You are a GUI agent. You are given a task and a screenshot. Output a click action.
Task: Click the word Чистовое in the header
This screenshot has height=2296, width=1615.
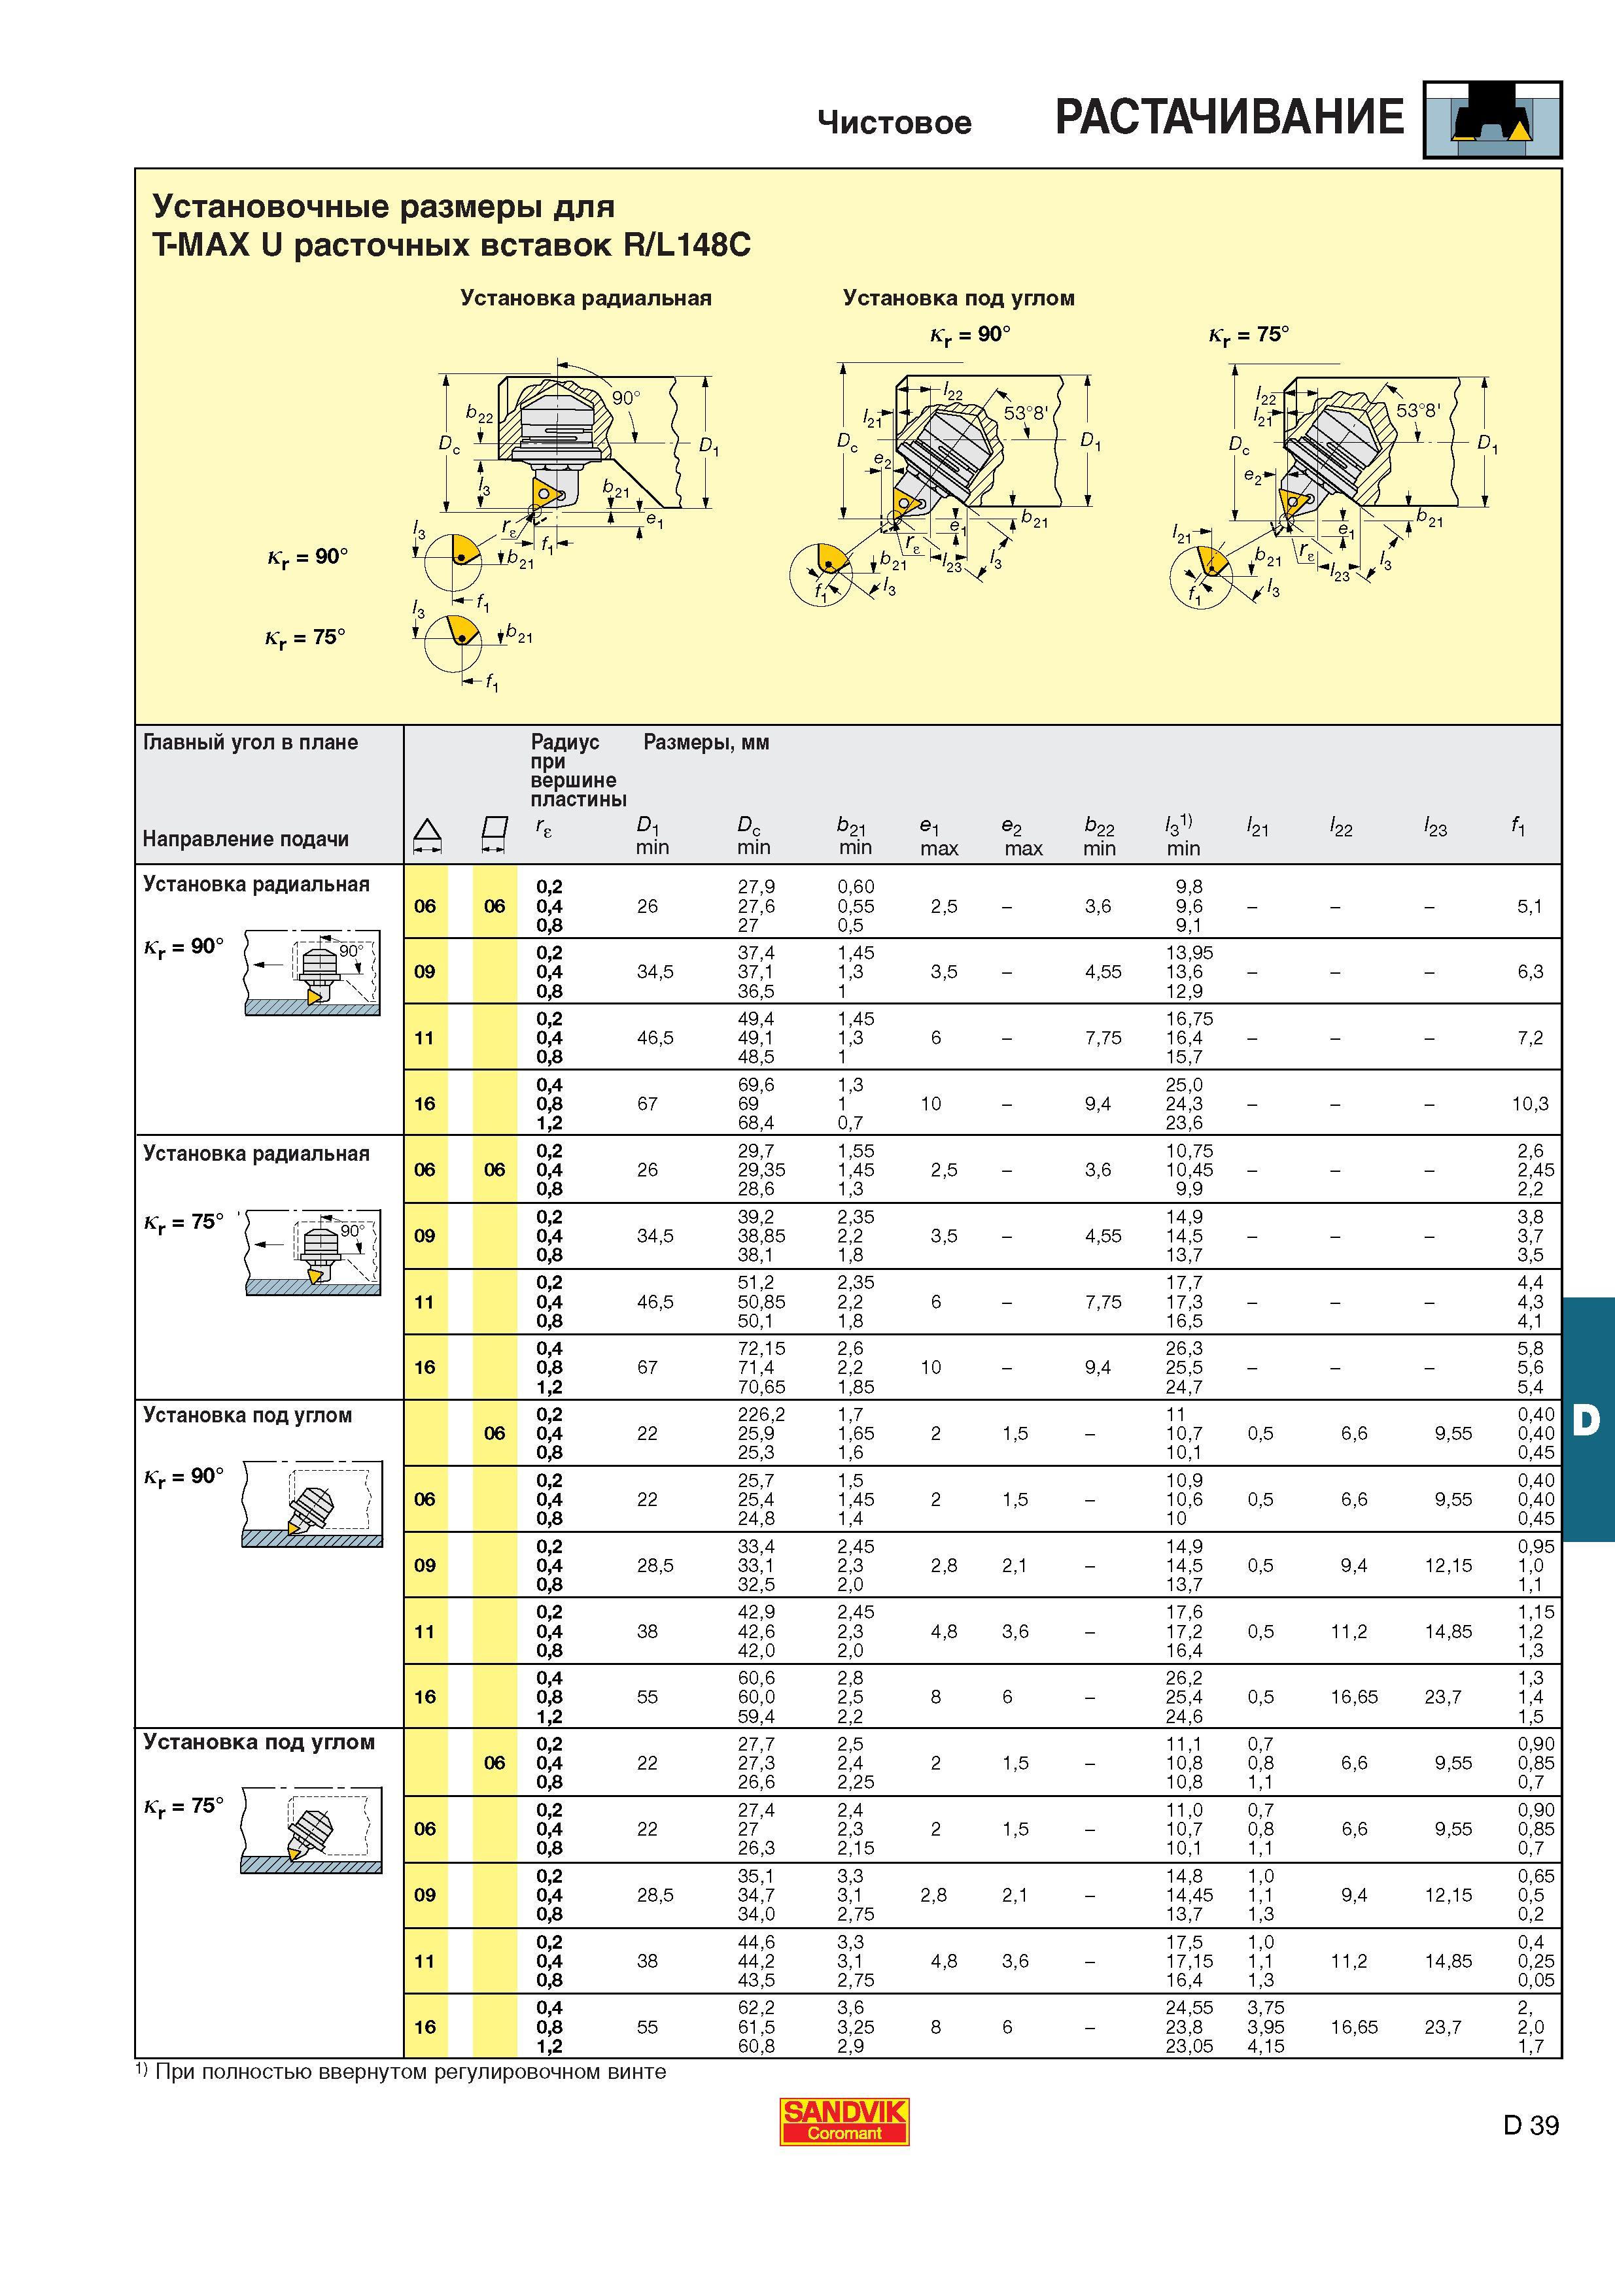(x=894, y=123)
